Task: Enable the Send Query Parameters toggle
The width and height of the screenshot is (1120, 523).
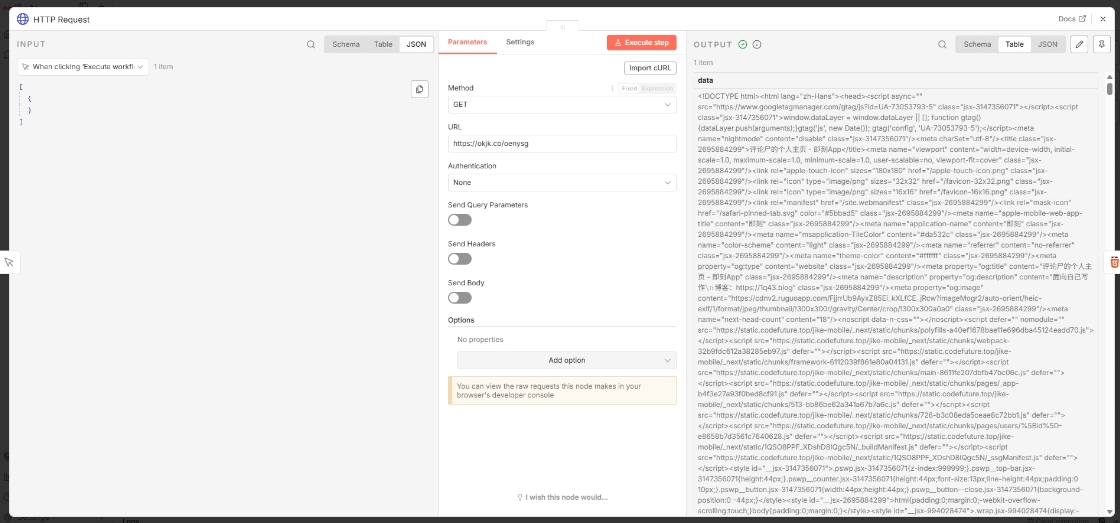Action: click(459, 220)
